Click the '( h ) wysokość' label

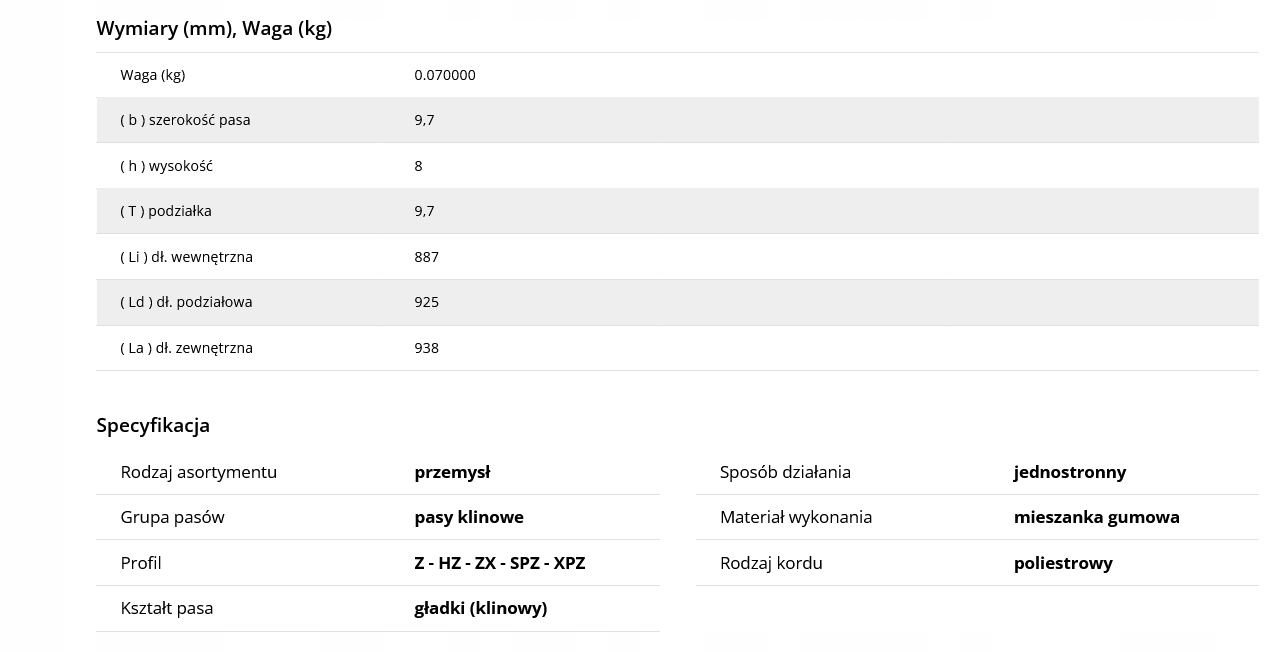tap(166, 166)
